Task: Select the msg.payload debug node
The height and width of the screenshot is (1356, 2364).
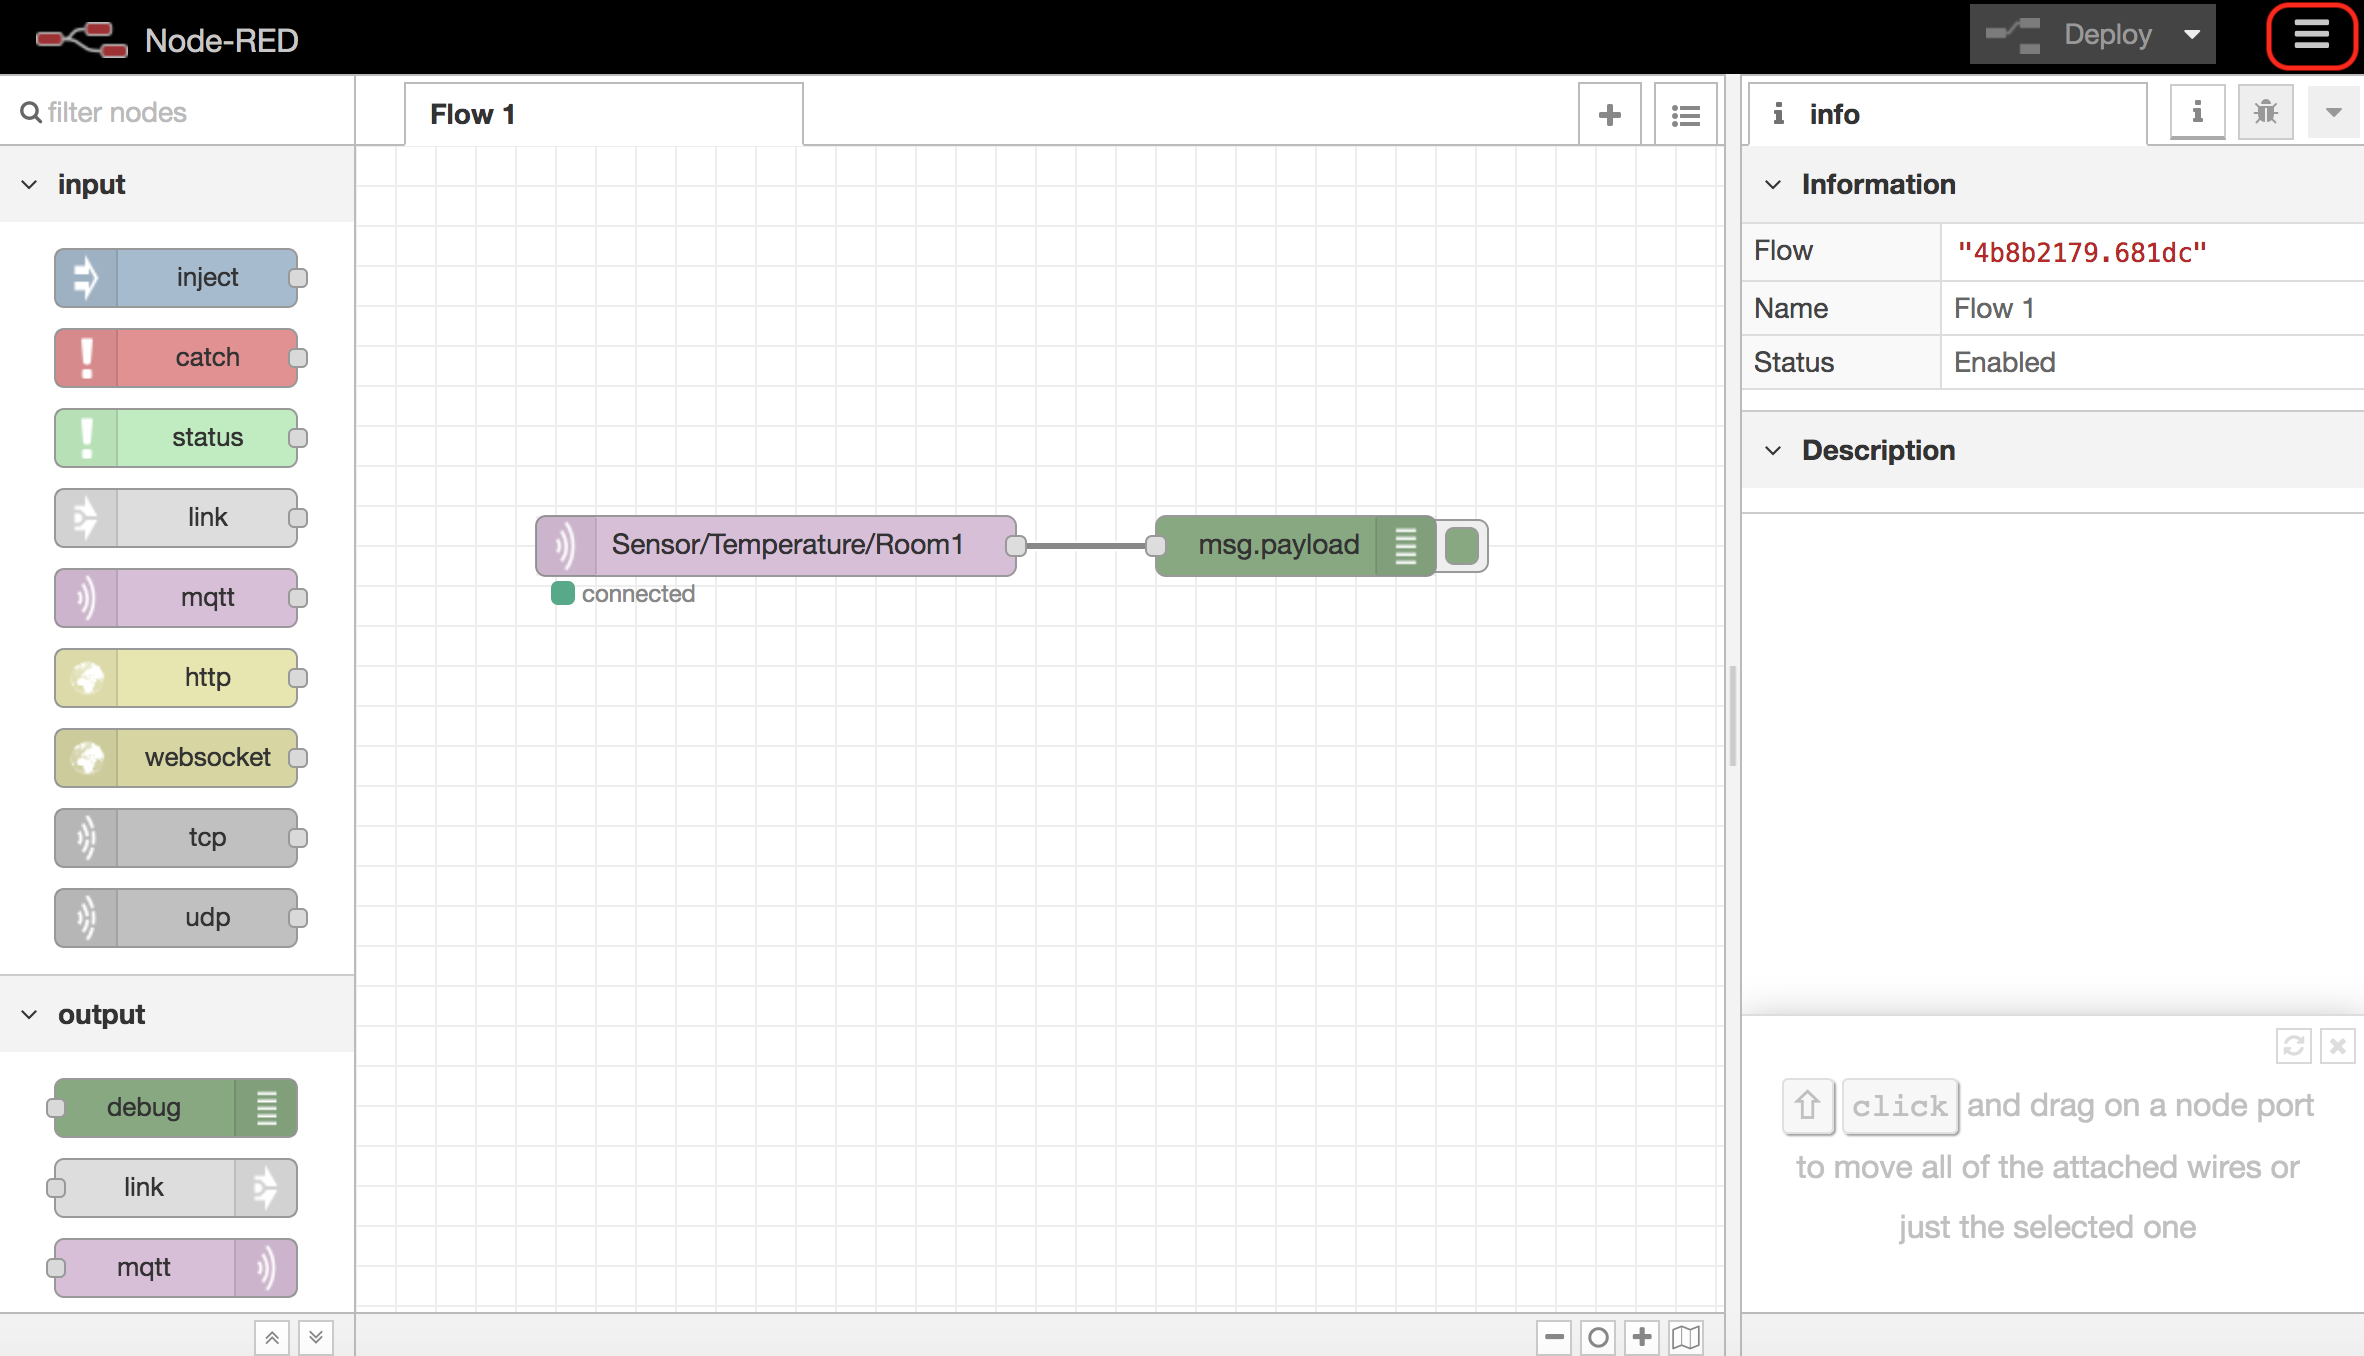Action: click(x=1296, y=546)
